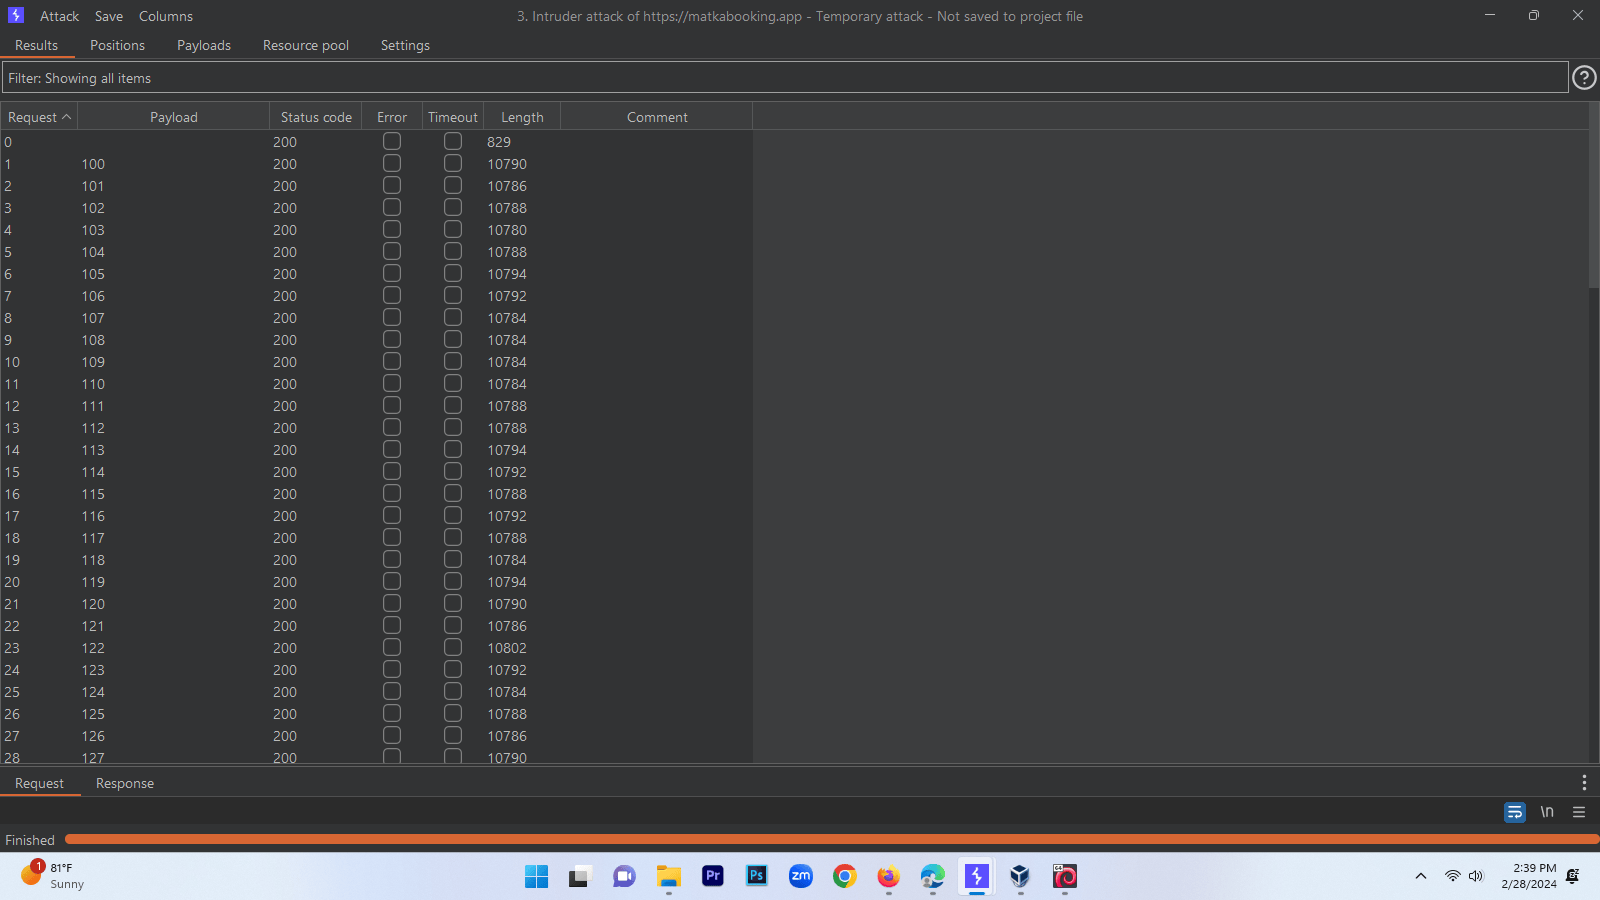1600x900 pixels.
Task: Open the Save menu
Action: pos(109,16)
